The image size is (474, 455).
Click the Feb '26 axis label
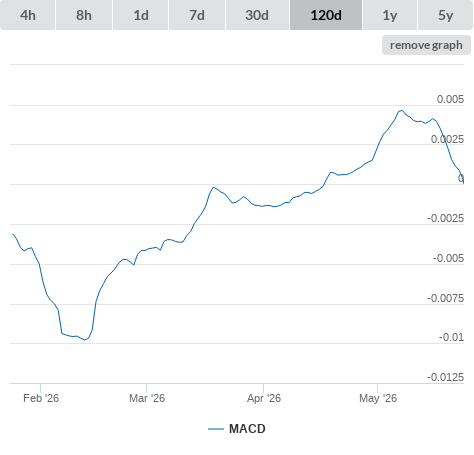point(41,398)
